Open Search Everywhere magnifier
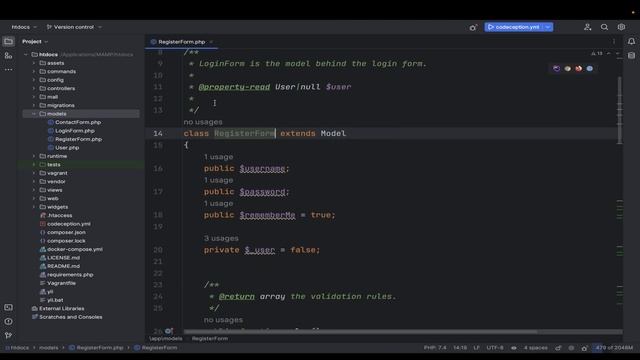Screen dimensions: 640x360 coord(604,27)
